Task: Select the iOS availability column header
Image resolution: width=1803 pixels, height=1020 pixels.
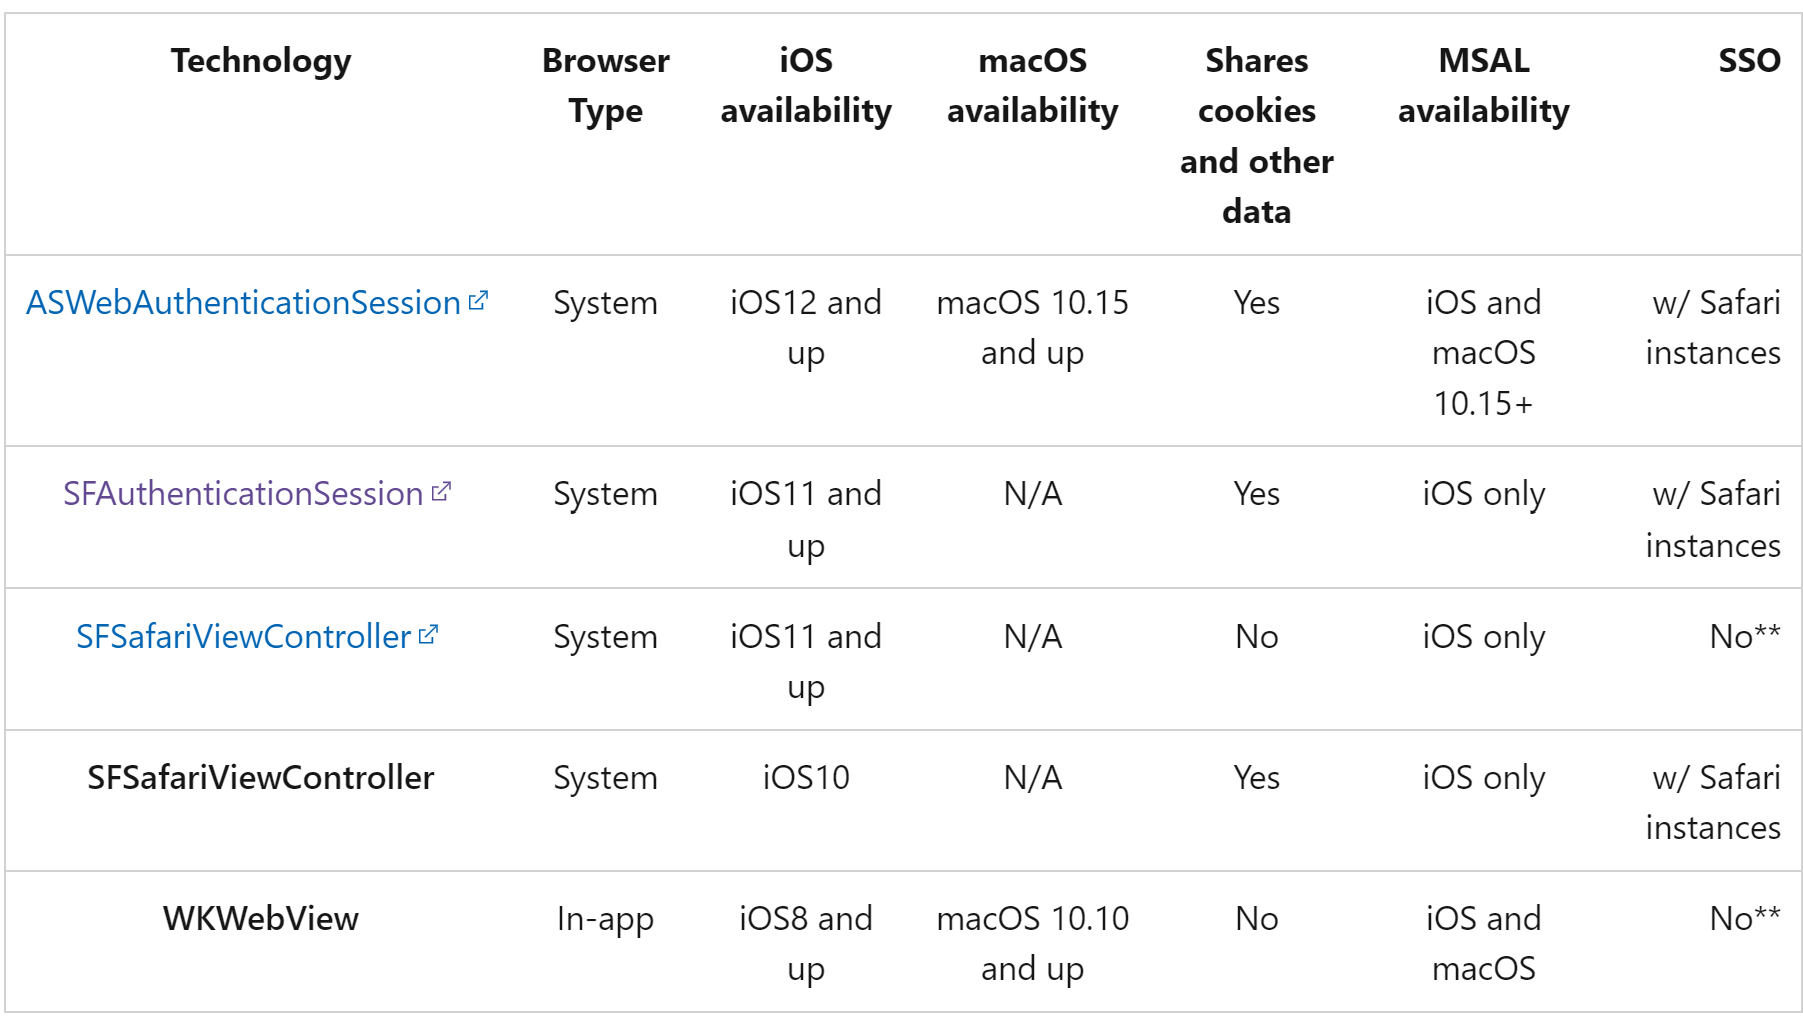Action: pyautogui.click(x=806, y=86)
